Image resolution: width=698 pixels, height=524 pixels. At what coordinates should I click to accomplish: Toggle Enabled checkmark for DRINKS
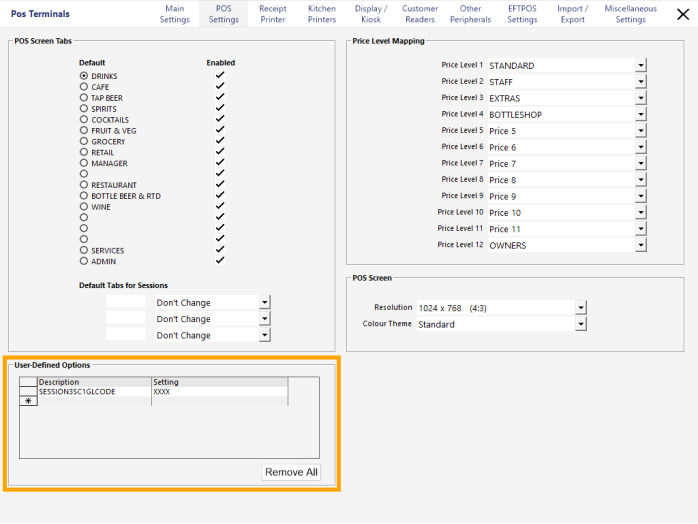pos(220,75)
